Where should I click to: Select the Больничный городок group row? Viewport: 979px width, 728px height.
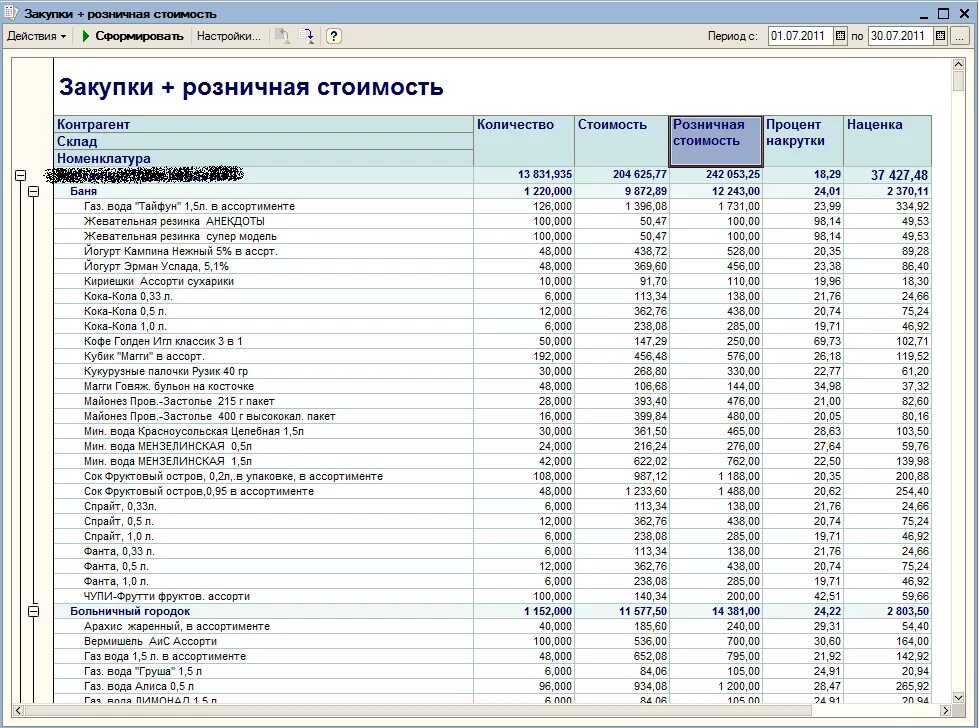pyautogui.click(x=492, y=611)
